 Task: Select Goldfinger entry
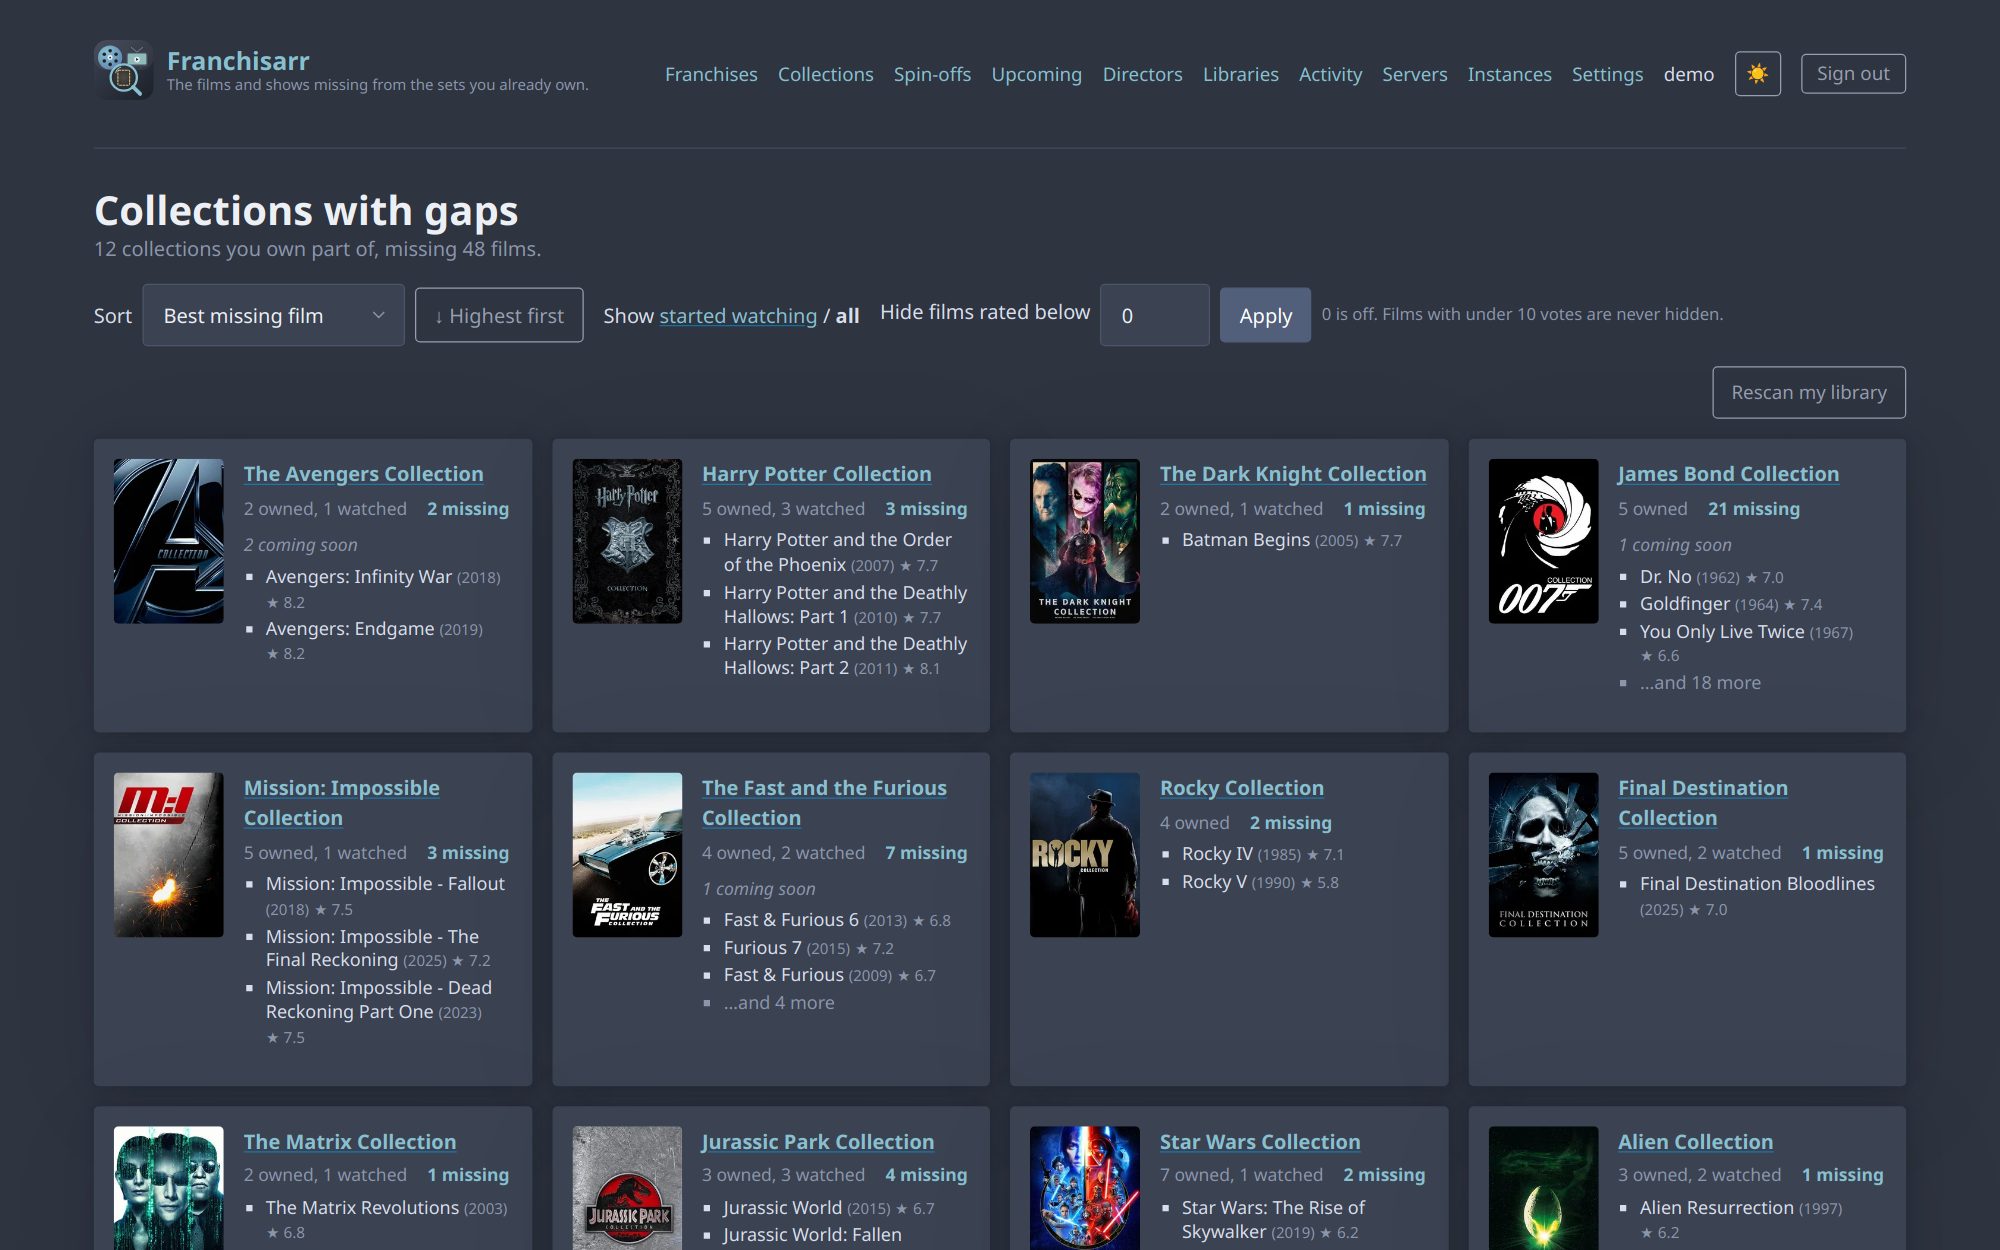1730,604
